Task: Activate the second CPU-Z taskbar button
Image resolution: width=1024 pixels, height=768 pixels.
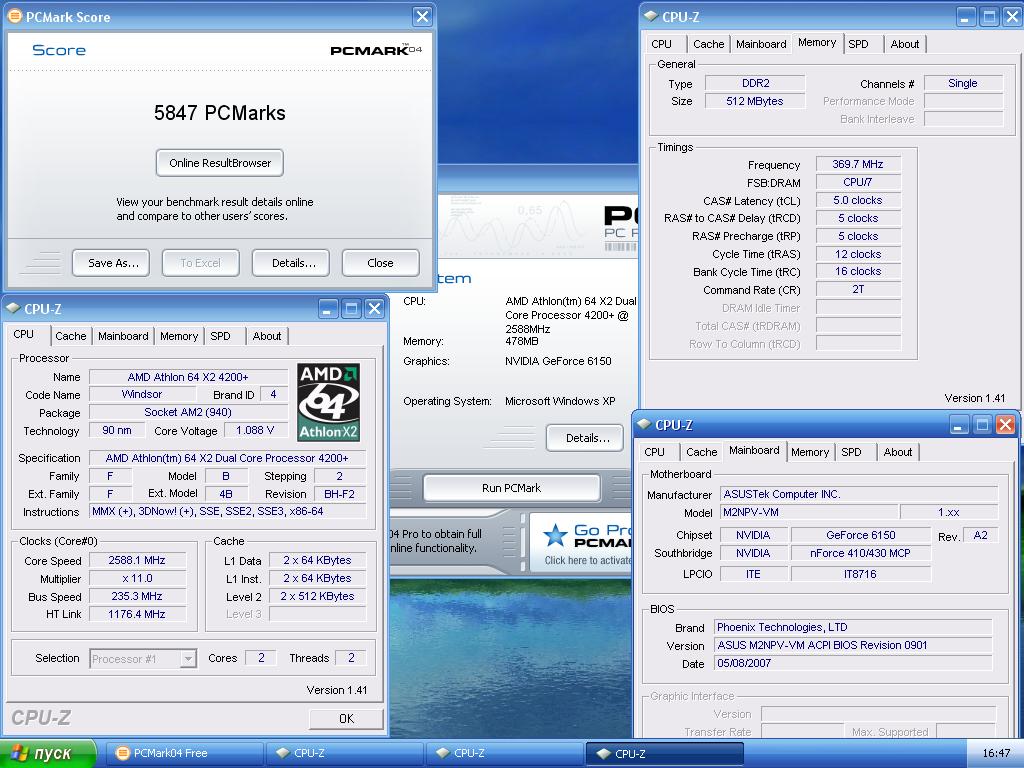Action: (505, 754)
